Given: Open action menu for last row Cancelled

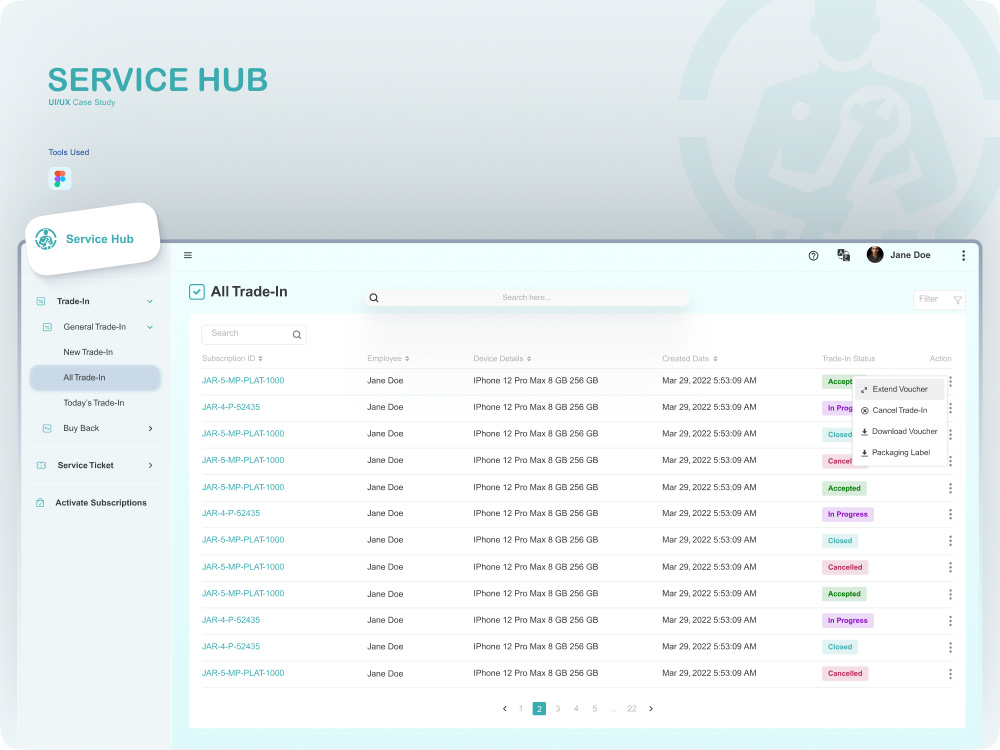Looking at the screenshot, I should pos(950,673).
